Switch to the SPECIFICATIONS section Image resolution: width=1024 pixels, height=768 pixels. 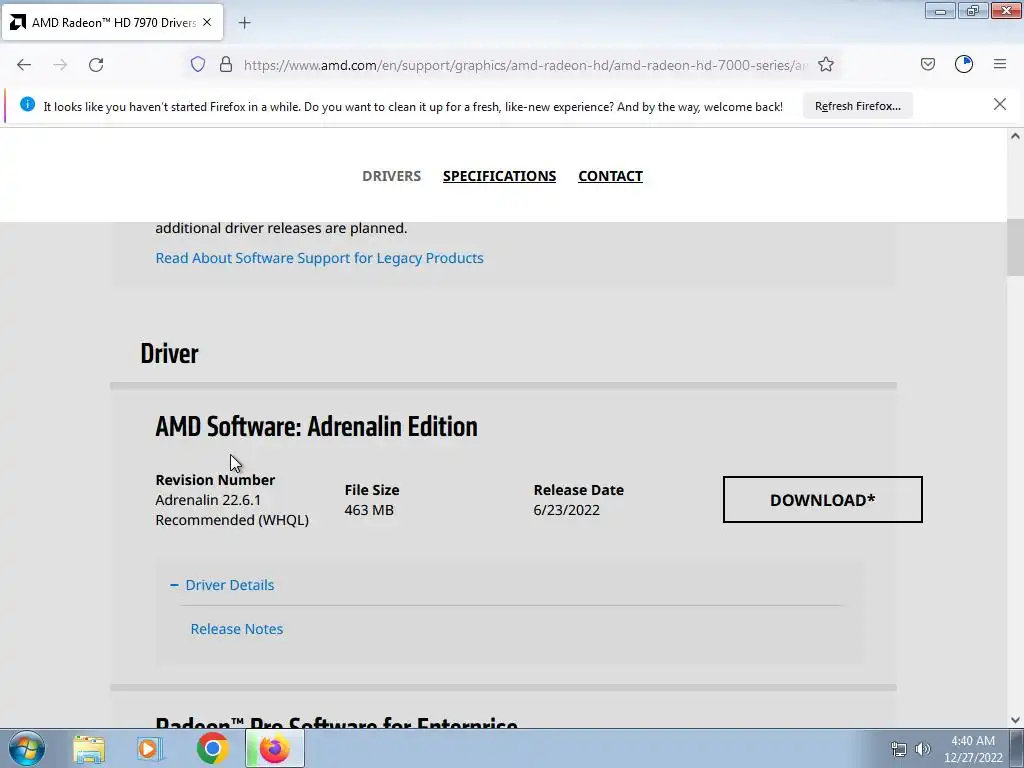(x=500, y=176)
